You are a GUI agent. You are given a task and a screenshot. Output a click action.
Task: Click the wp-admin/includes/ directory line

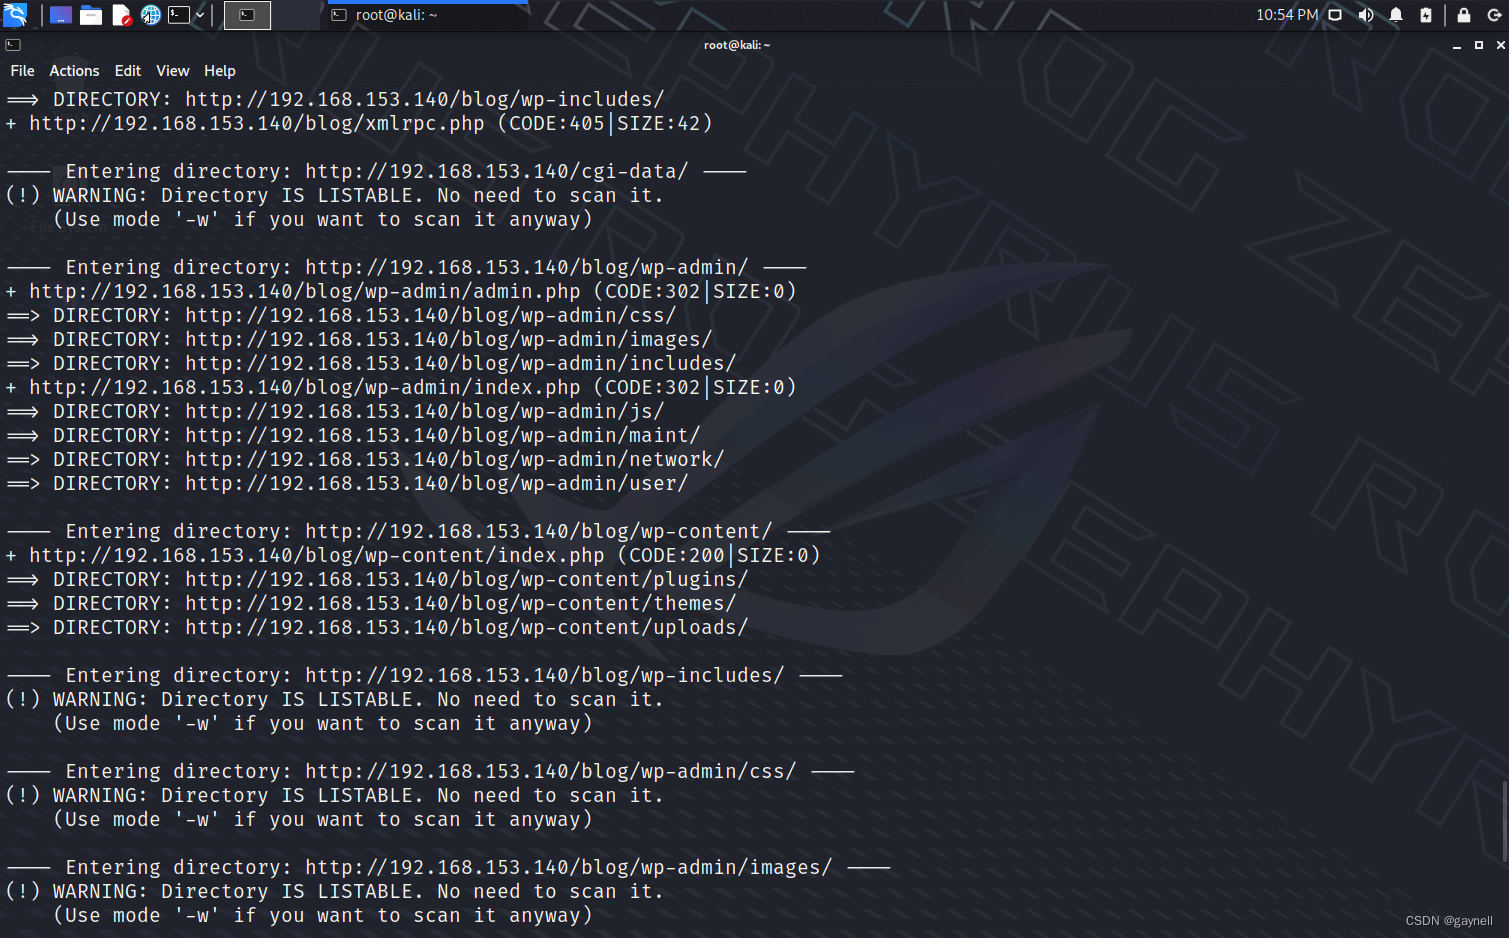click(371, 364)
